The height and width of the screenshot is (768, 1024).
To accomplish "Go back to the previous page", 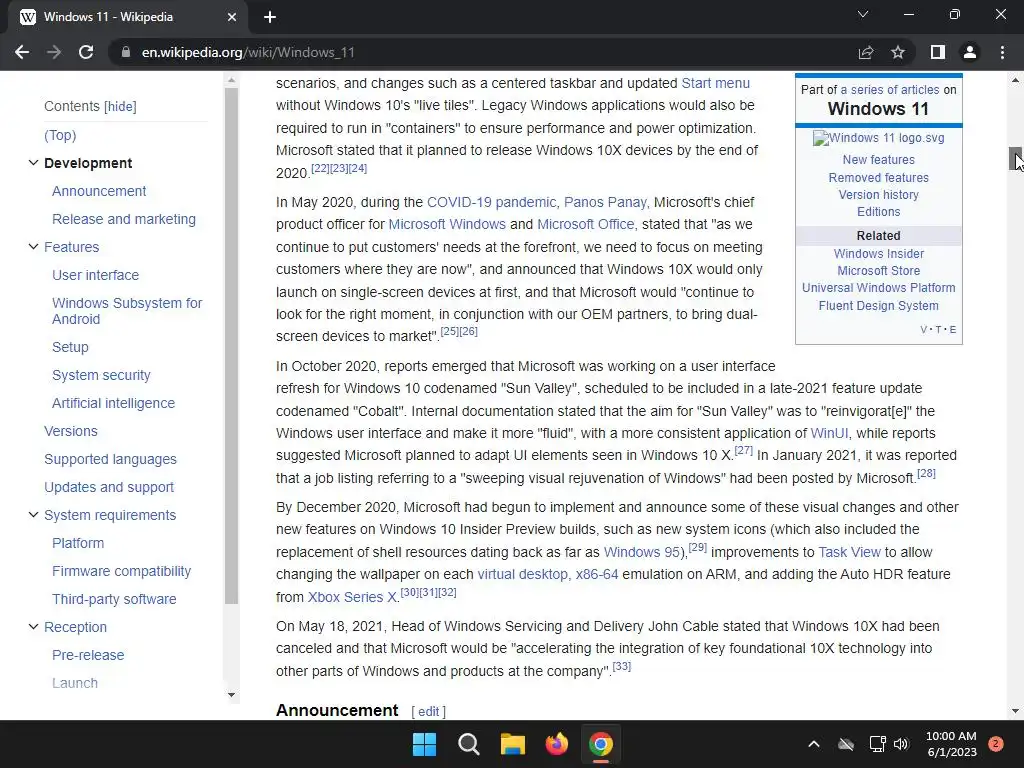I will pyautogui.click(x=22, y=52).
